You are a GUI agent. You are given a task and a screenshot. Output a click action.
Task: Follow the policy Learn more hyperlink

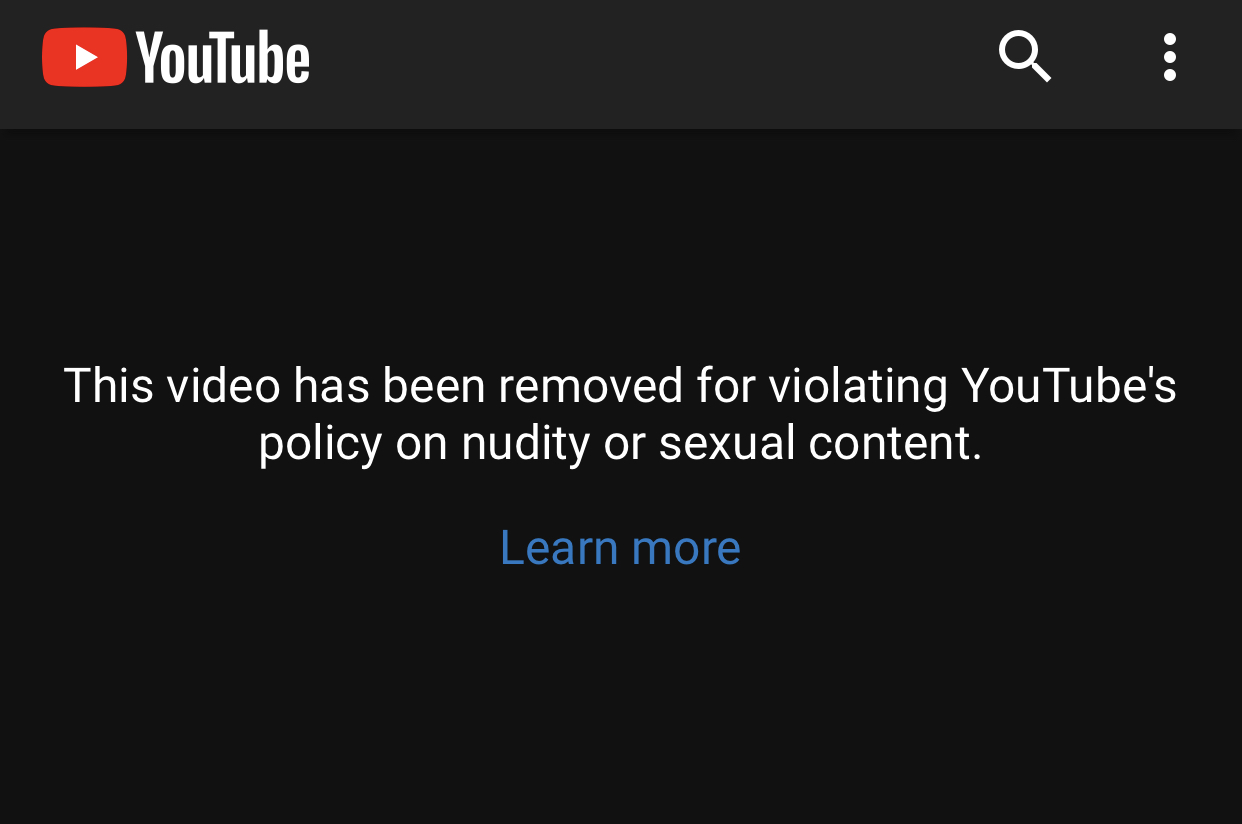tap(620, 547)
